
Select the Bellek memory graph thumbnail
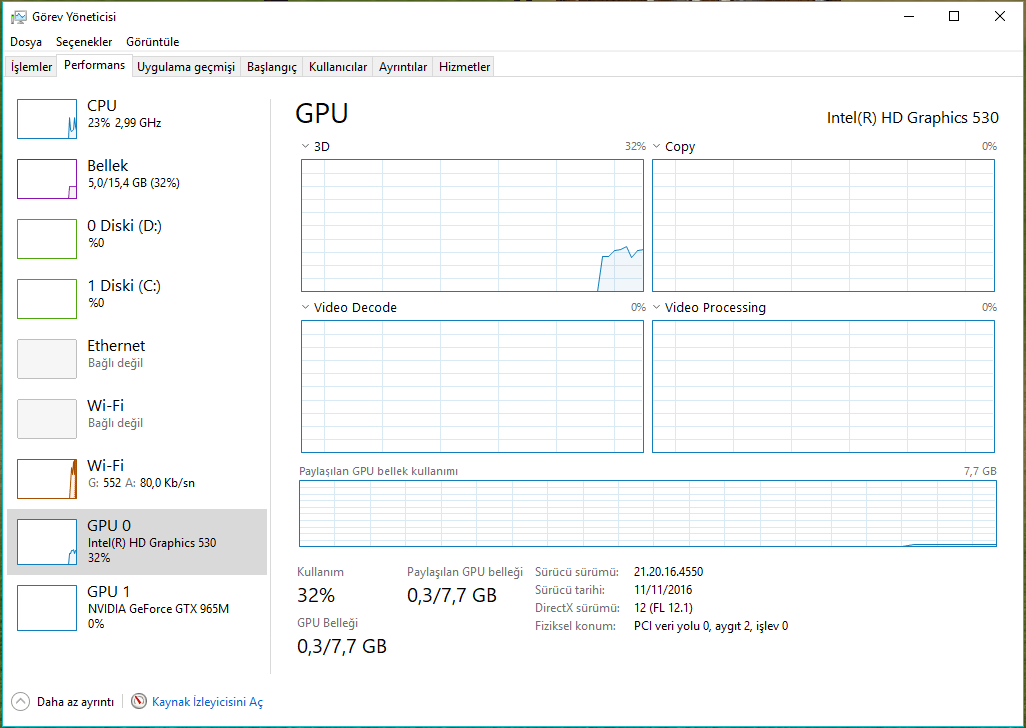pyautogui.click(x=47, y=179)
